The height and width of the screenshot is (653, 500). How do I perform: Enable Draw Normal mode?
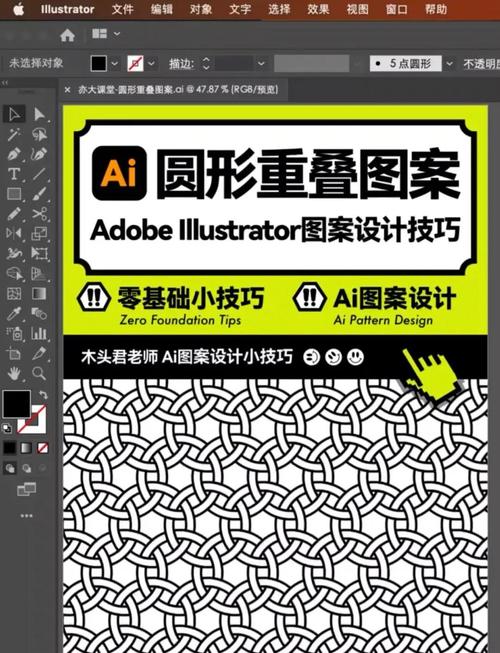[10, 469]
